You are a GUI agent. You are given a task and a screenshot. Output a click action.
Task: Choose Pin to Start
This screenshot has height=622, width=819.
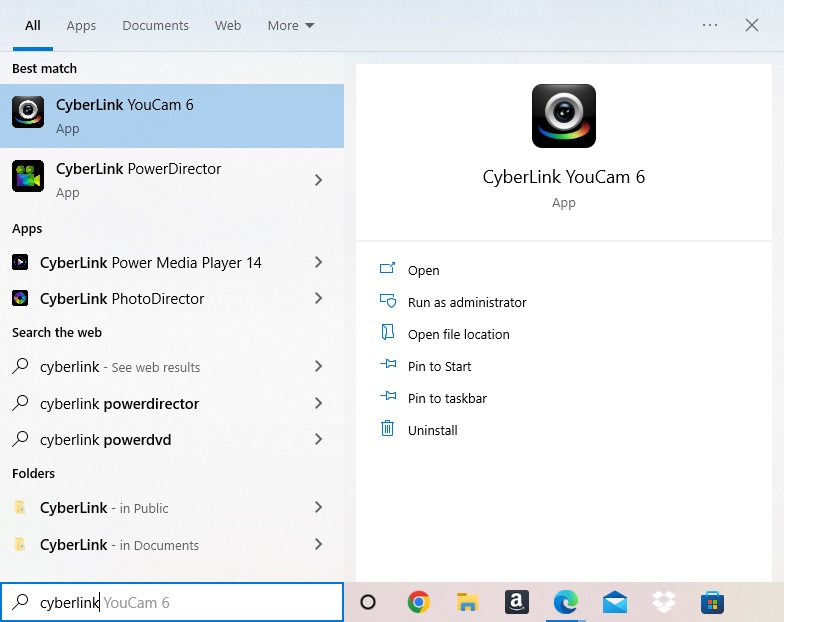[439, 367]
